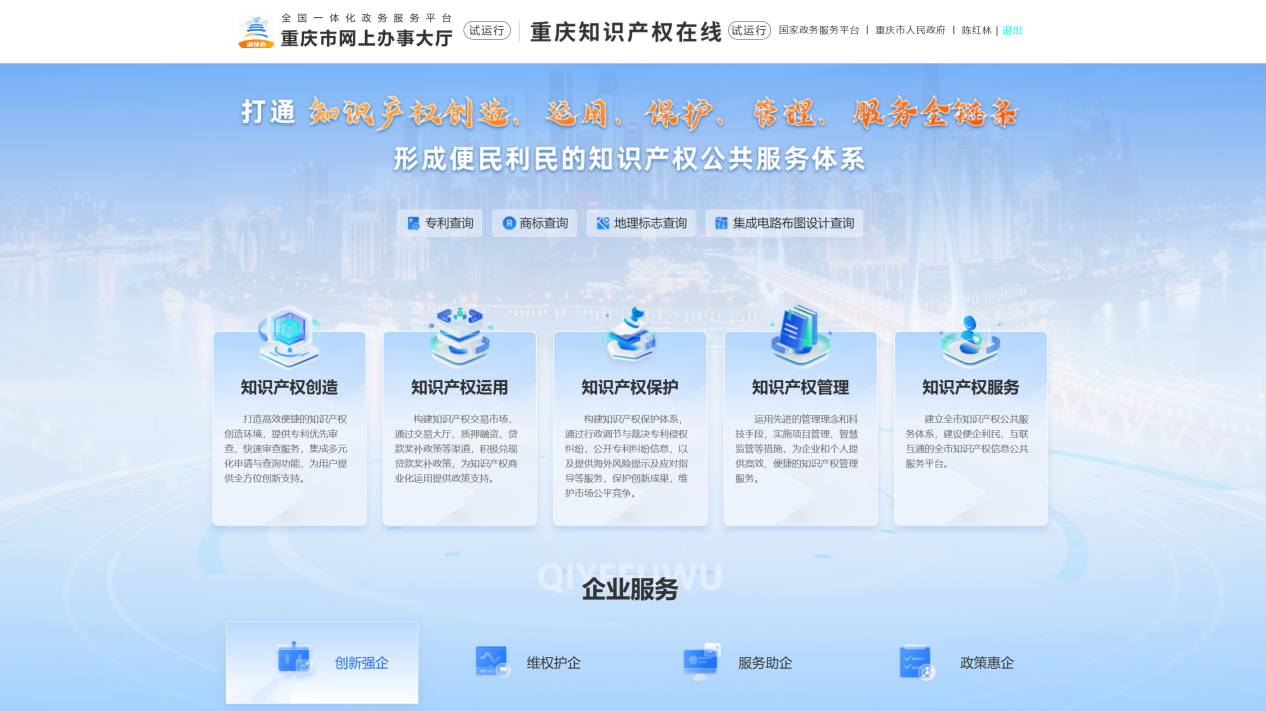Visit 重庆市人民政府 link
This screenshot has width=1266, height=711.
point(910,30)
